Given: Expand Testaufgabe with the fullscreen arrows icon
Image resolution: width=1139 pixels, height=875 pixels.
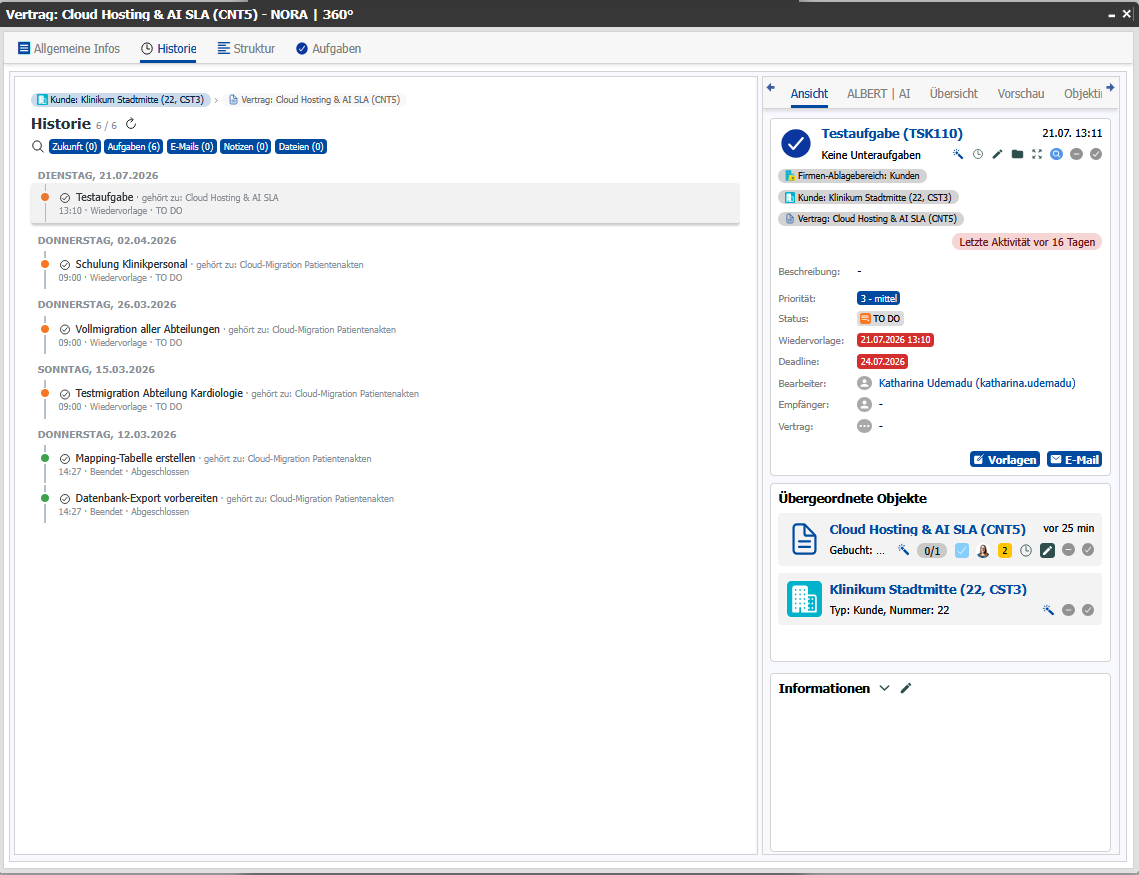Looking at the screenshot, I should (x=1037, y=154).
